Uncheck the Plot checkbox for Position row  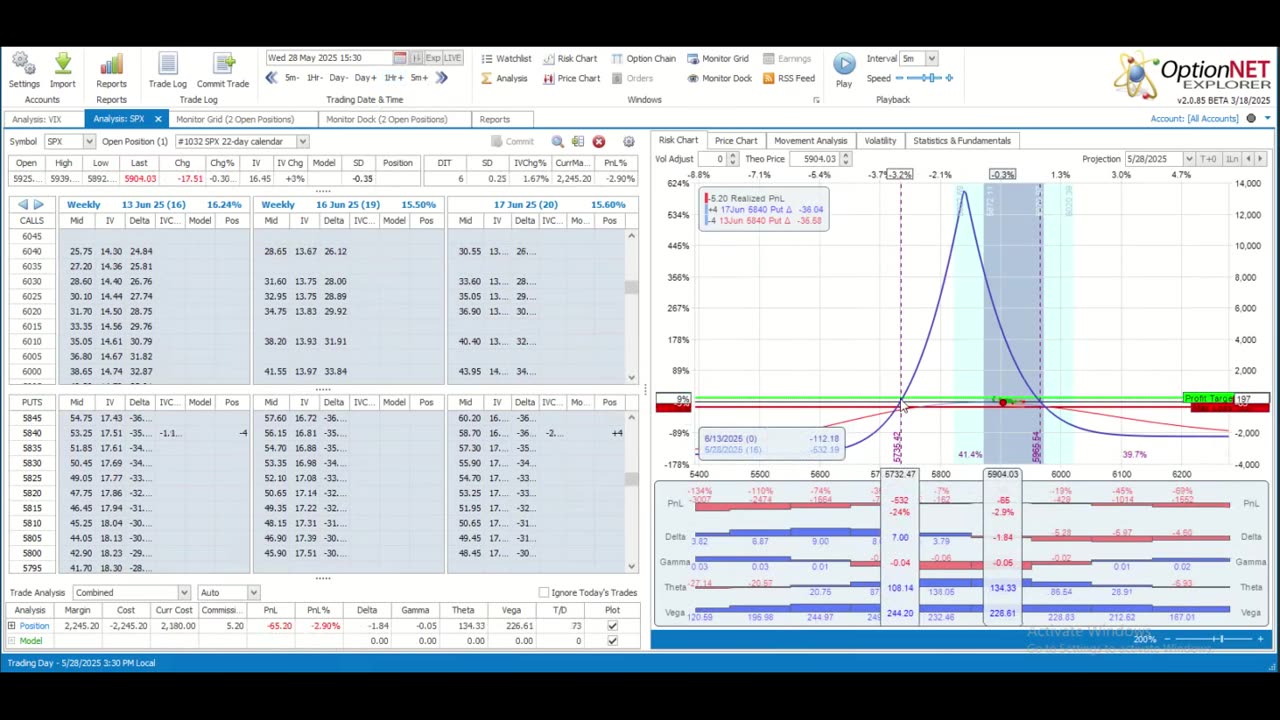[x=612, y=626]
